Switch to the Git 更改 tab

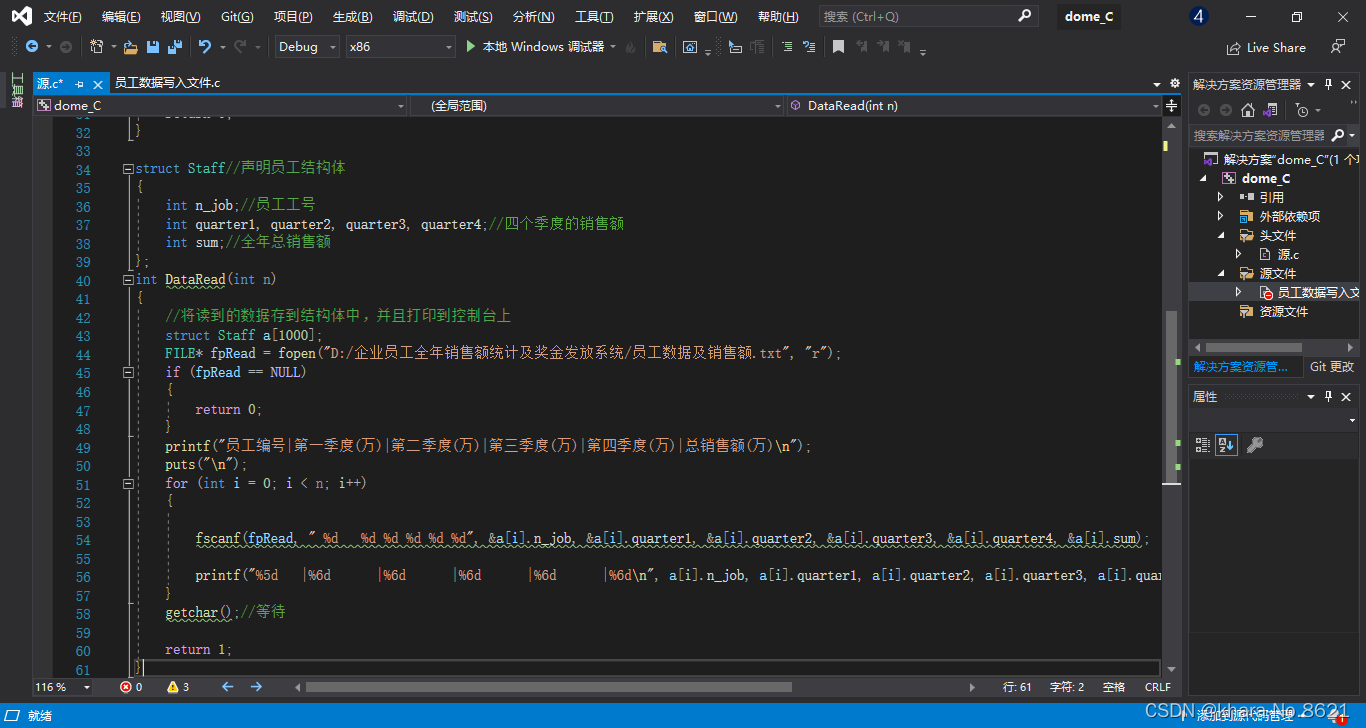[x=1332, y=367]
